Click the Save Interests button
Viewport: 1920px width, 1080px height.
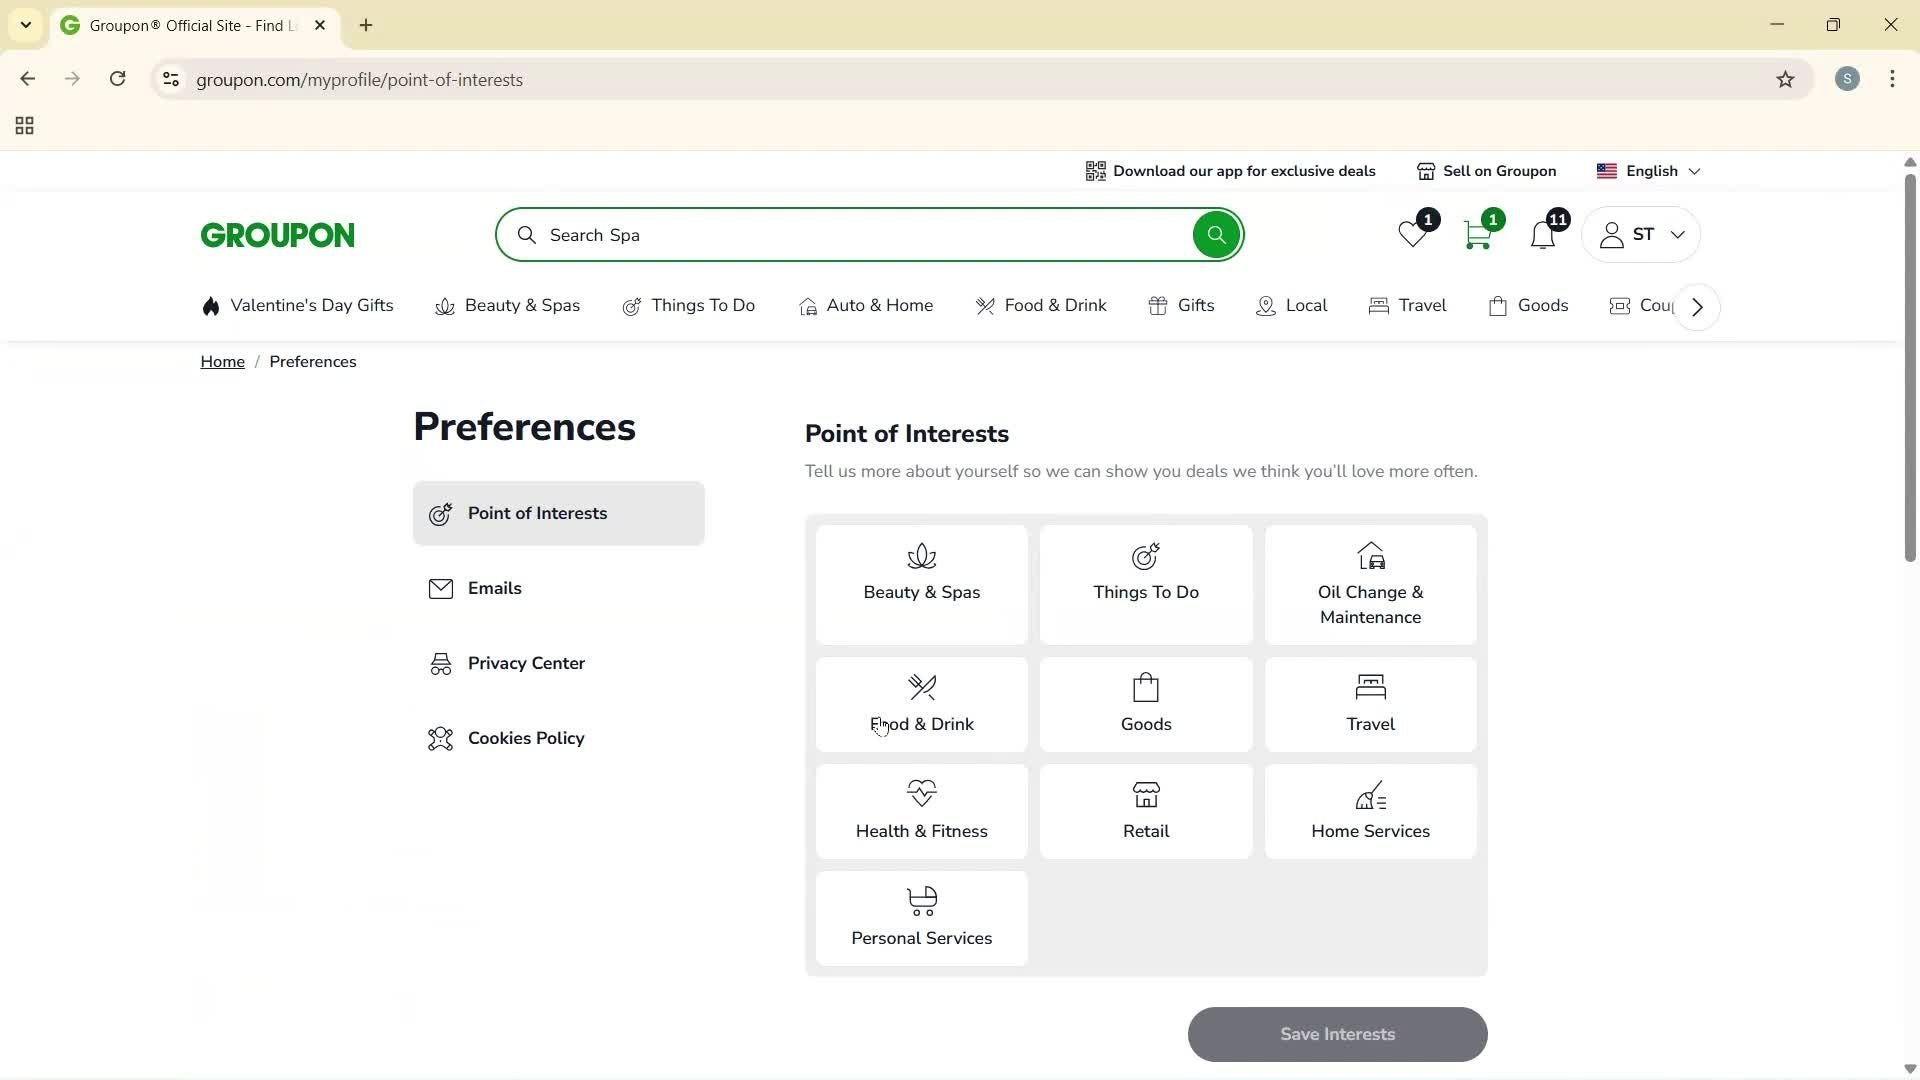(x=1337, y=1034)
